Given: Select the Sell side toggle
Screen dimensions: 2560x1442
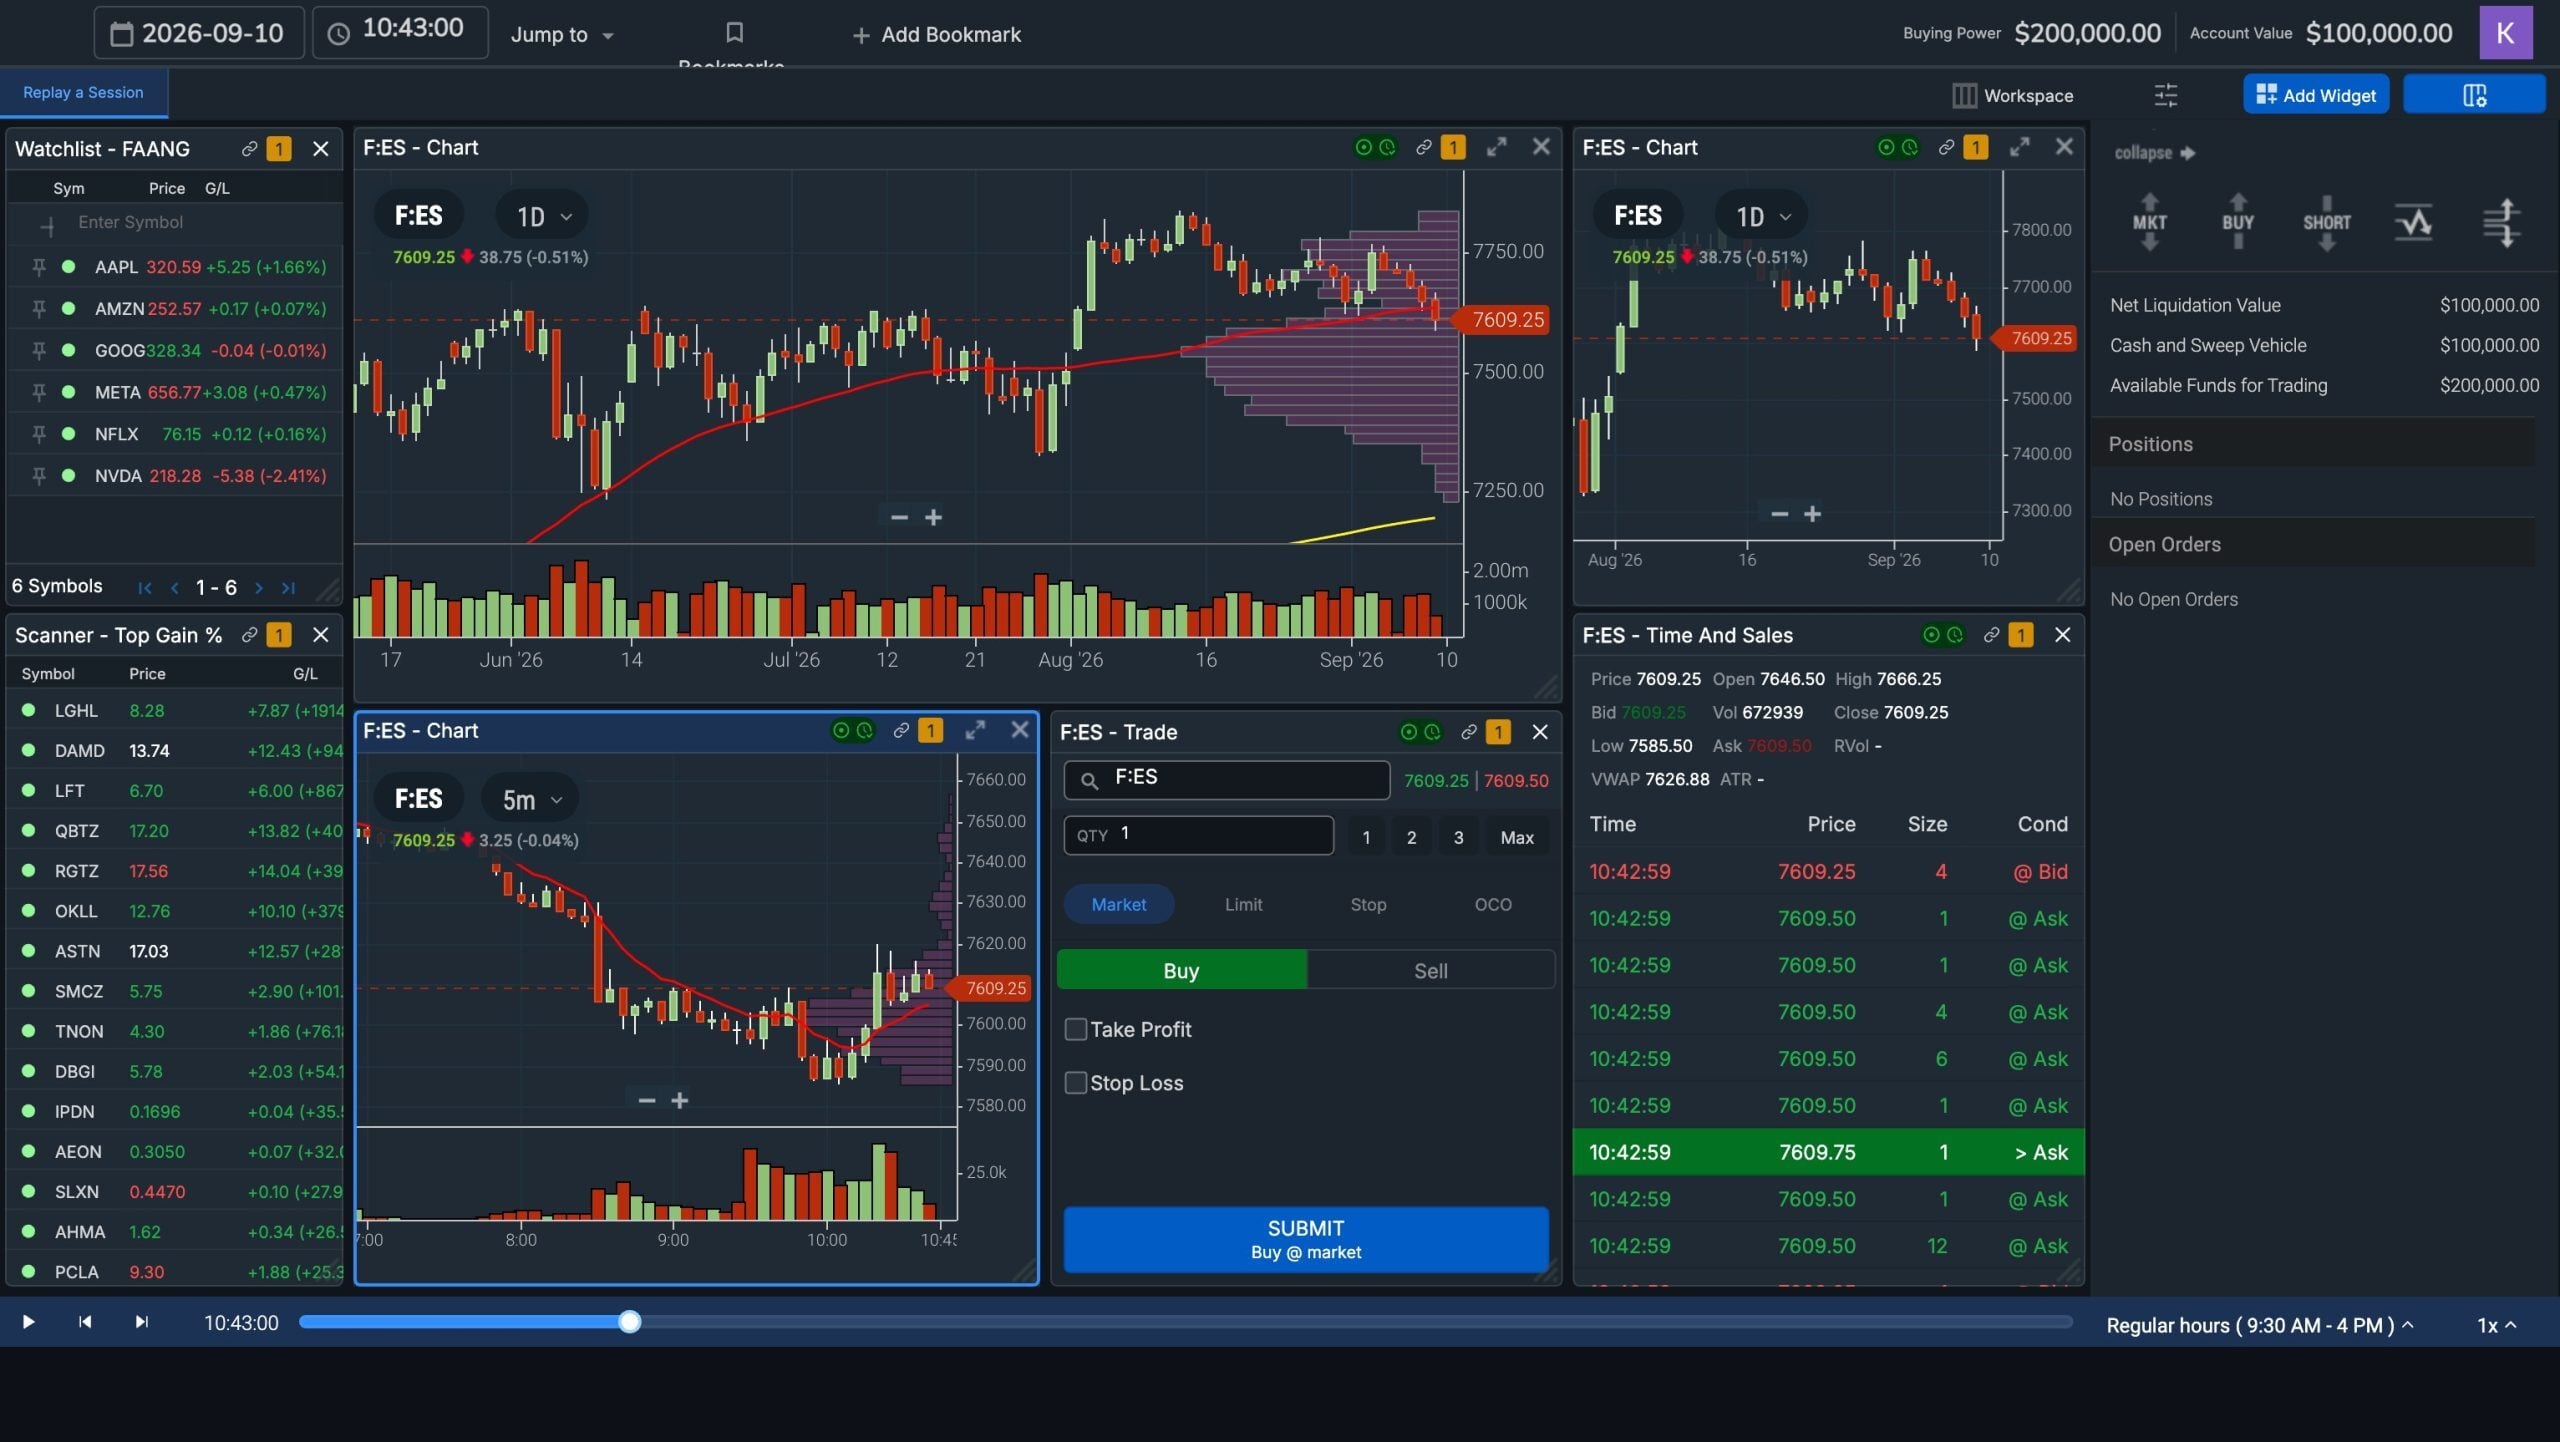Looking at the screenshot, I should [1430, 970].
